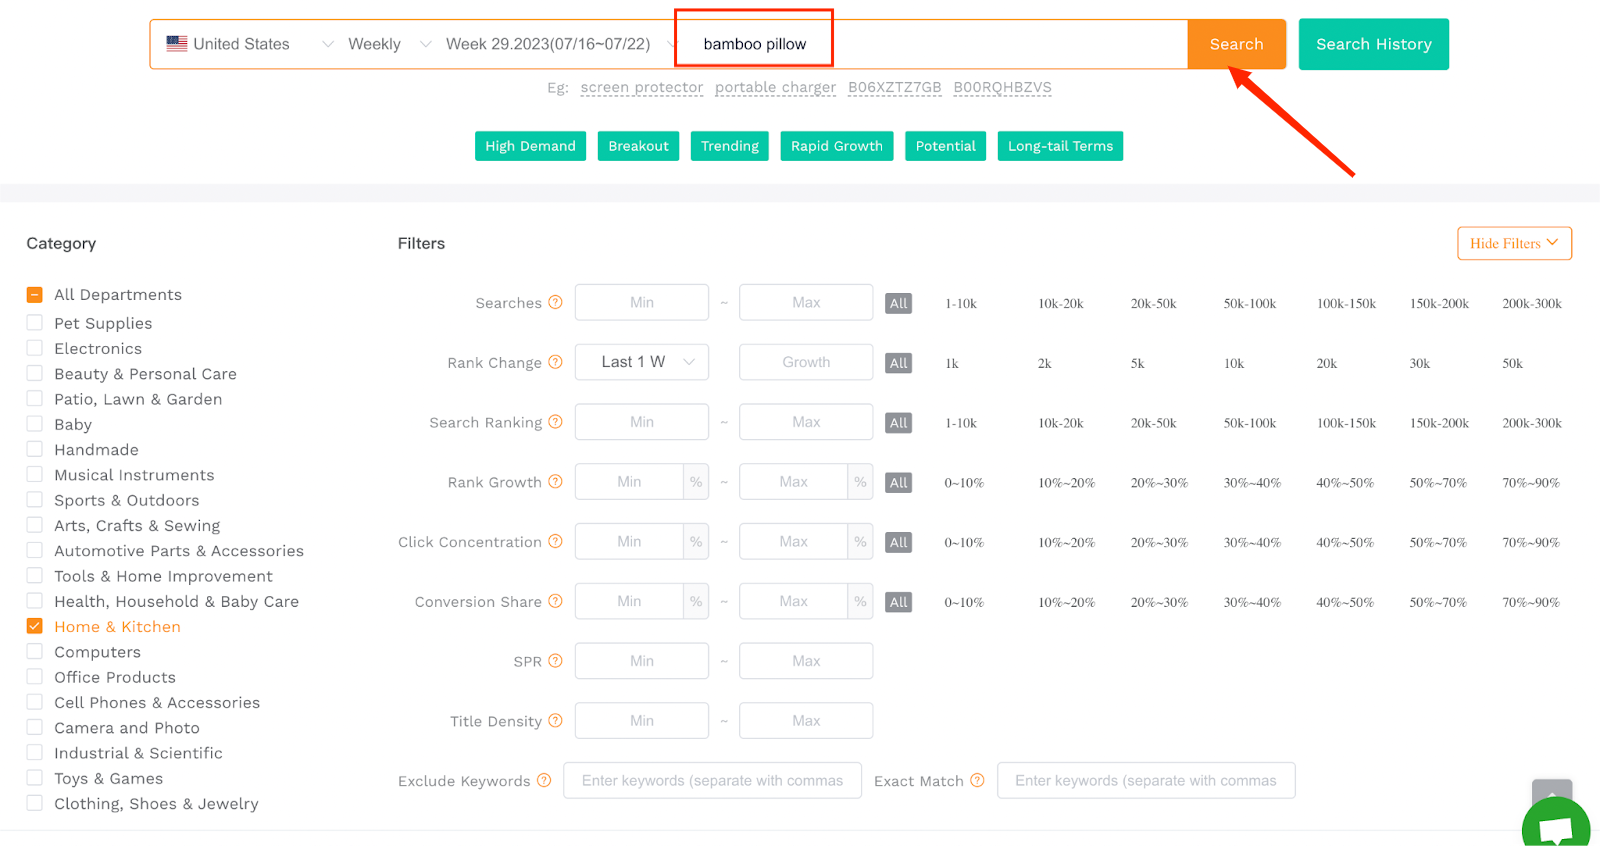
Task: Click the B06XZTZ7GB example link
Action: coord(895,87)
